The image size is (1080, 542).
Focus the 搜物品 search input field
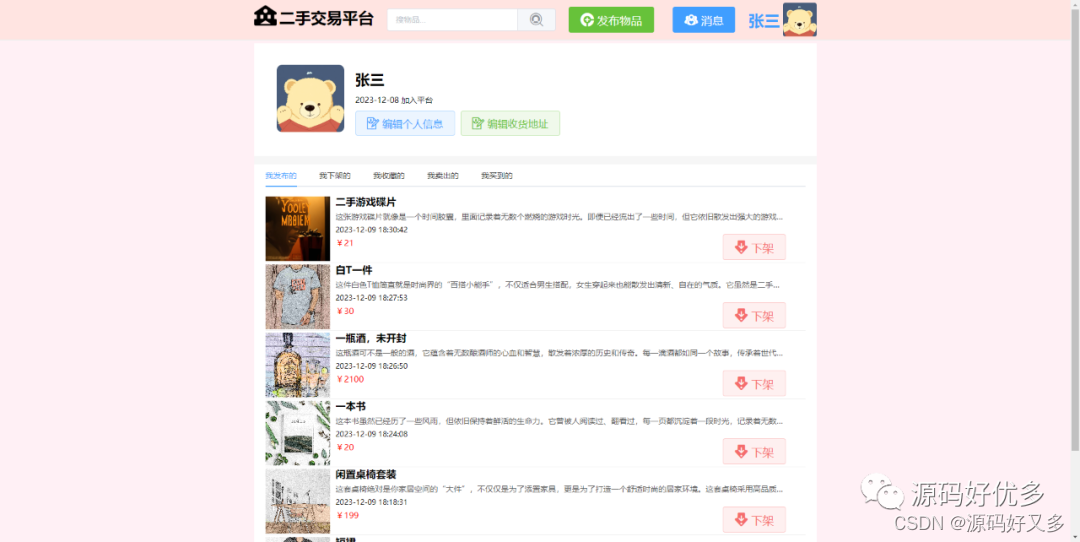pos(453,20)
